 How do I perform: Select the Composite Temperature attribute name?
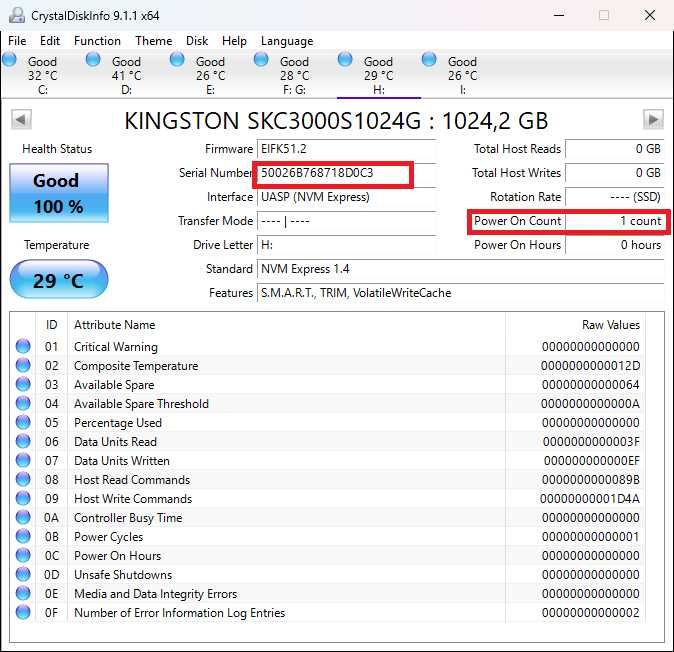[136, 366]
